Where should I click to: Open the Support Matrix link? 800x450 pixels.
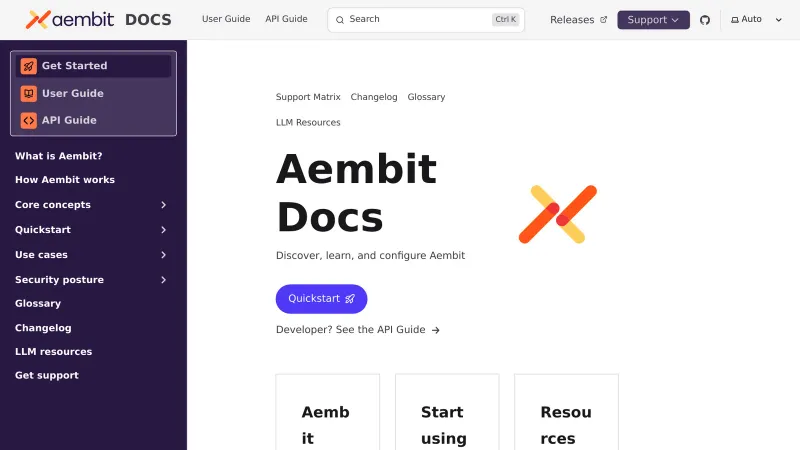pos(308,97)
